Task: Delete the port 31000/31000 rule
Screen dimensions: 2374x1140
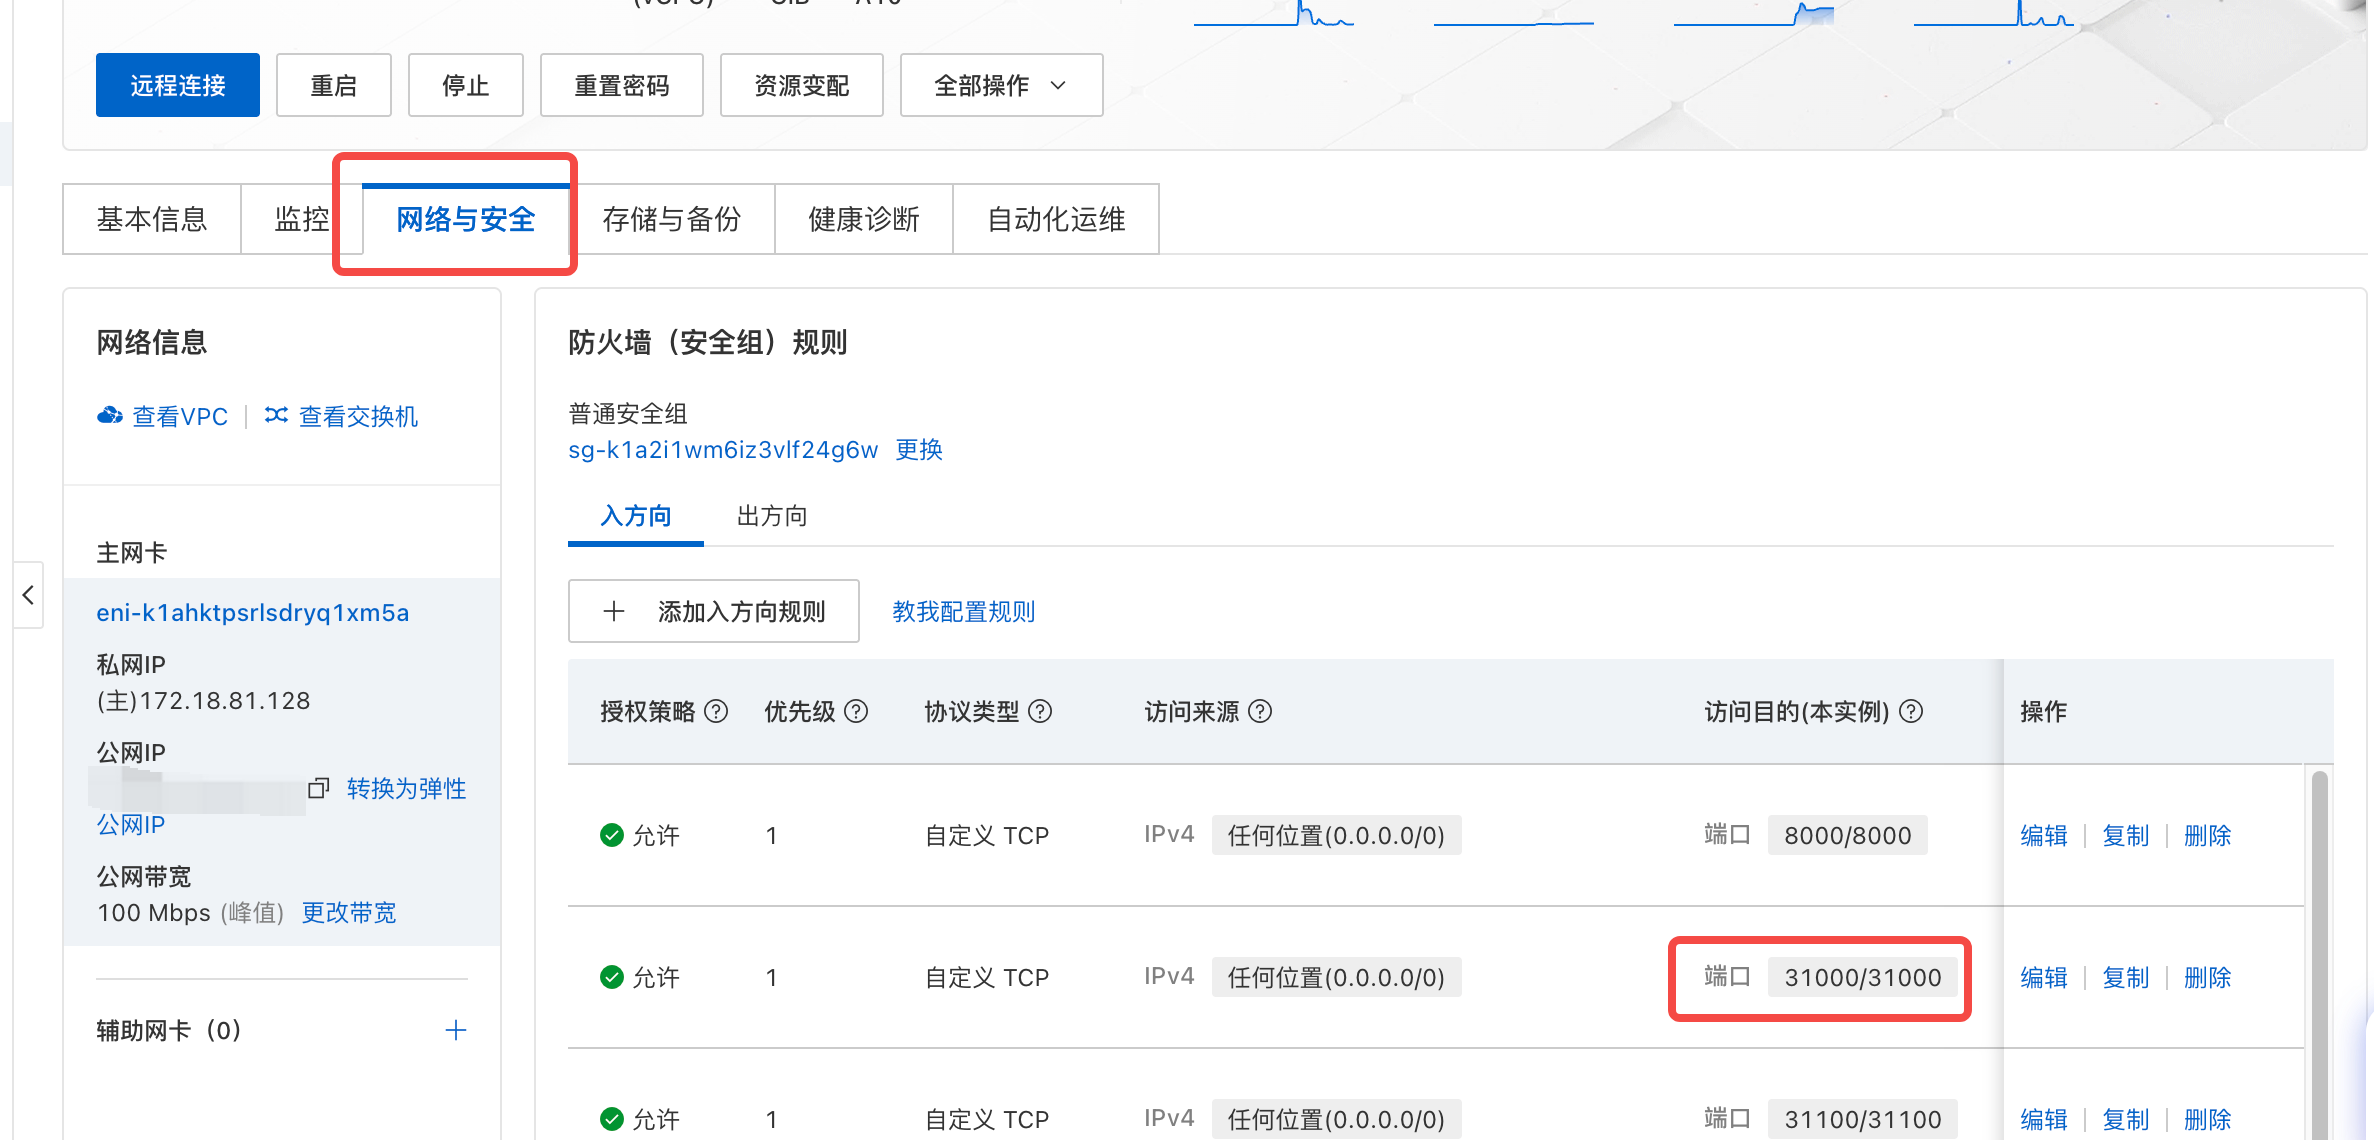Action: pyautogui.click(x=2207, y=977)
